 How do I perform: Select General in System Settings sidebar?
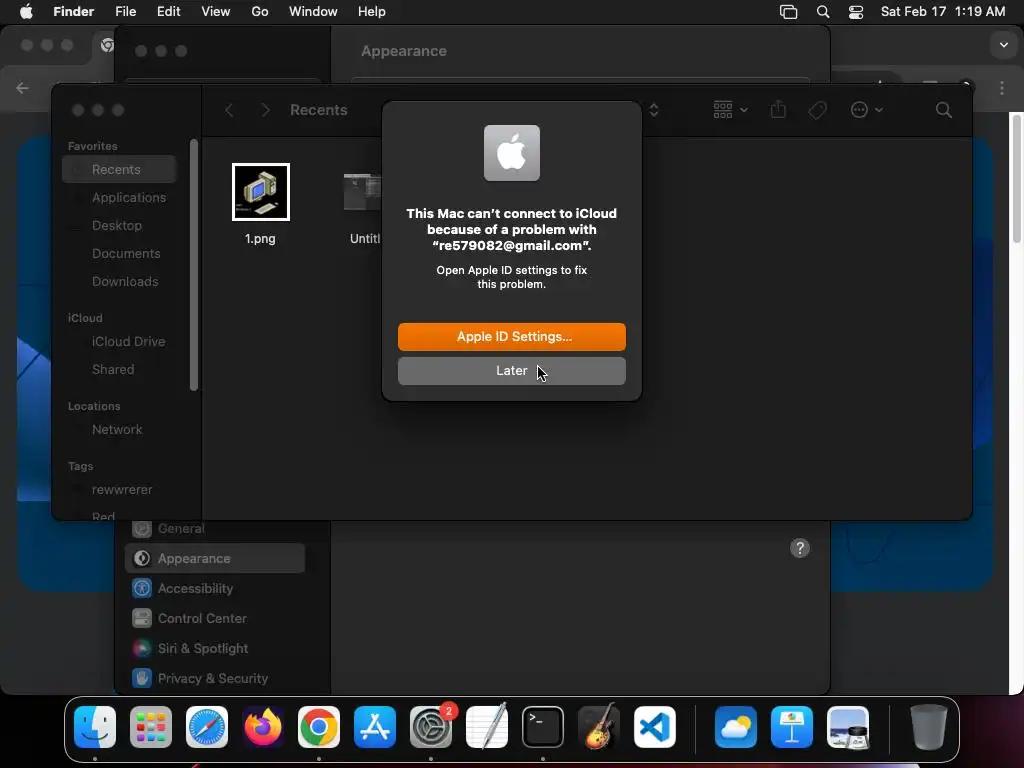(x=215, y=529)
